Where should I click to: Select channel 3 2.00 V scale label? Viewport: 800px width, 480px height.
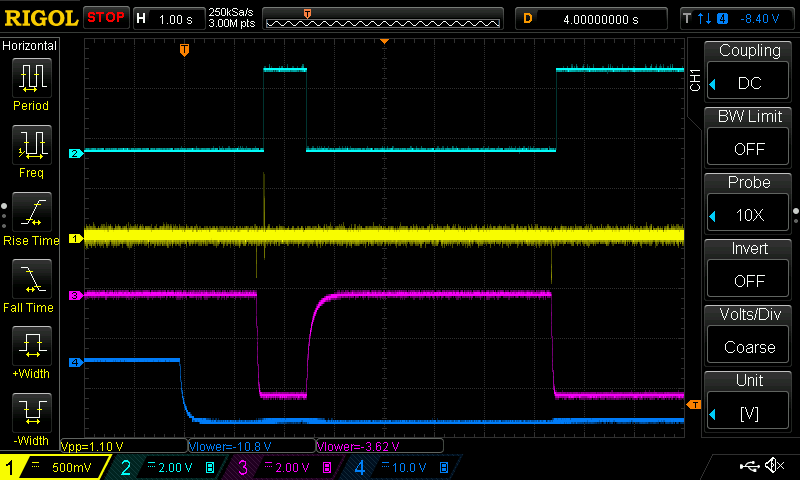[292, 467]
